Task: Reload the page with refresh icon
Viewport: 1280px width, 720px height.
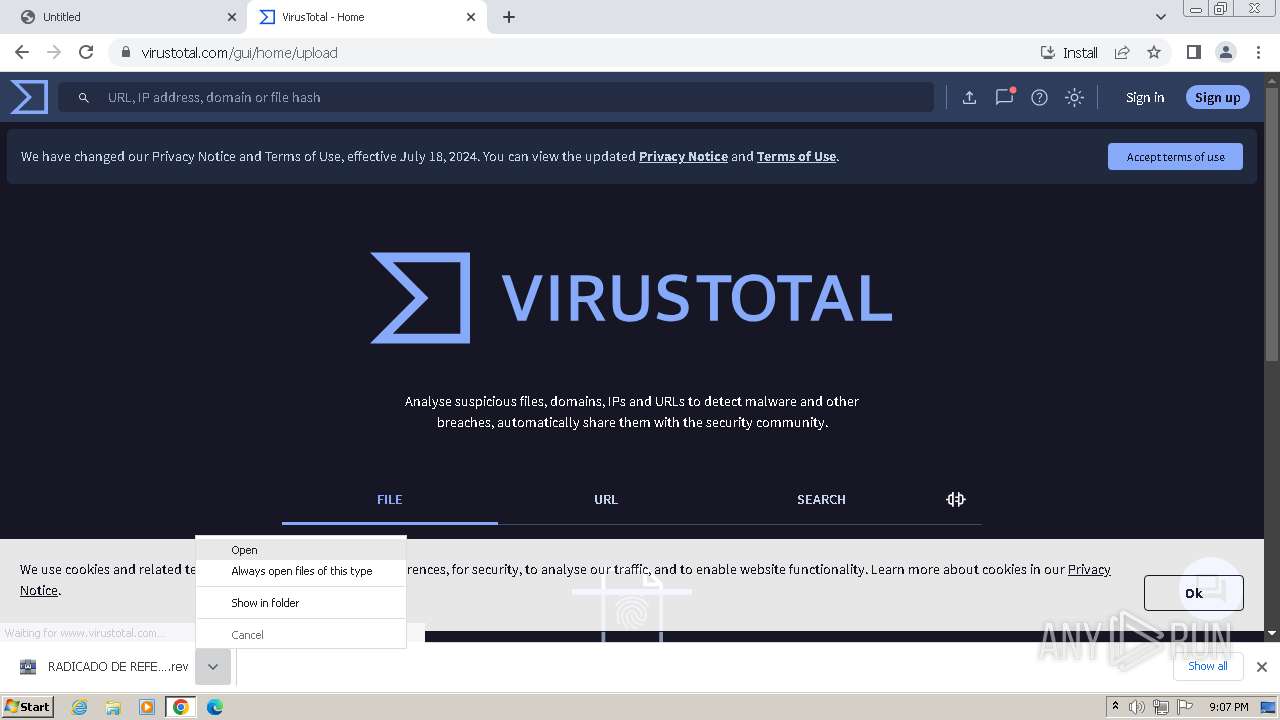Action: click(86, 52)
